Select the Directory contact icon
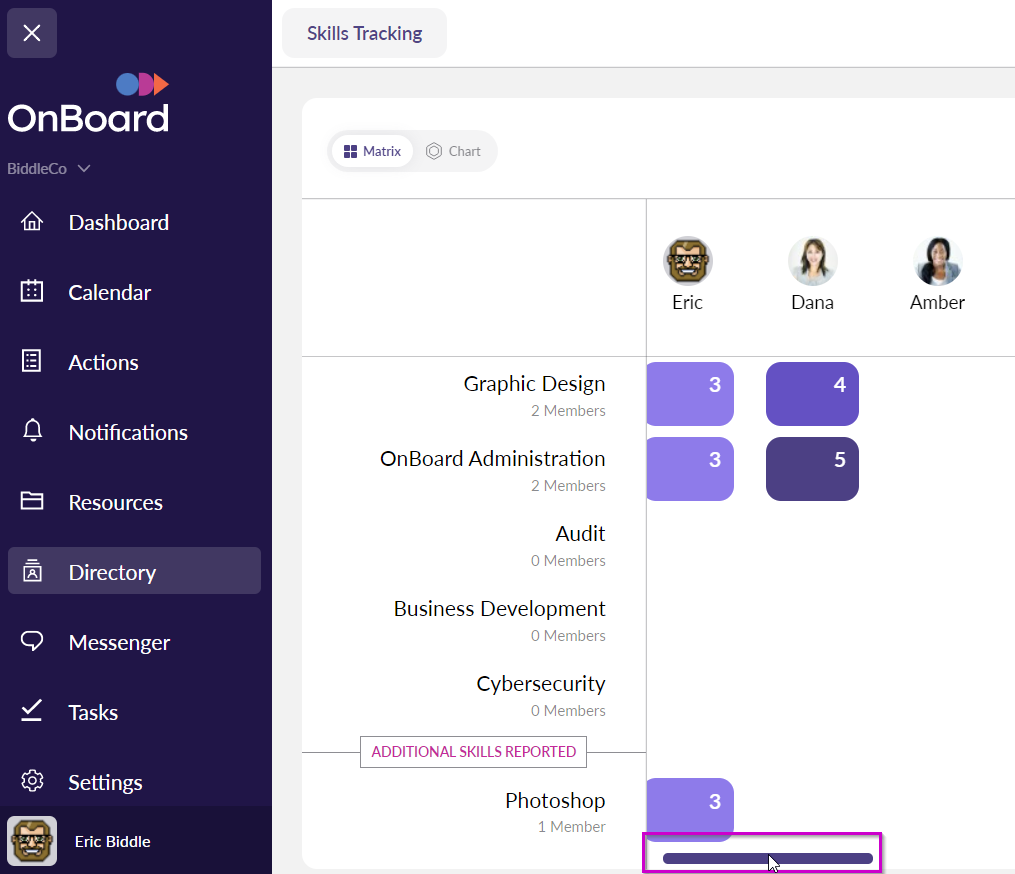 tap(32, 572)
